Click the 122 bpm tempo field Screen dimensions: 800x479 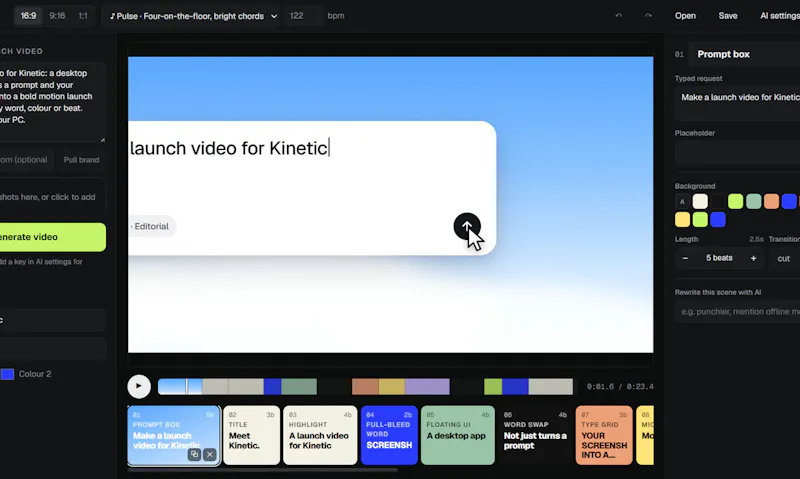(304, 16)
